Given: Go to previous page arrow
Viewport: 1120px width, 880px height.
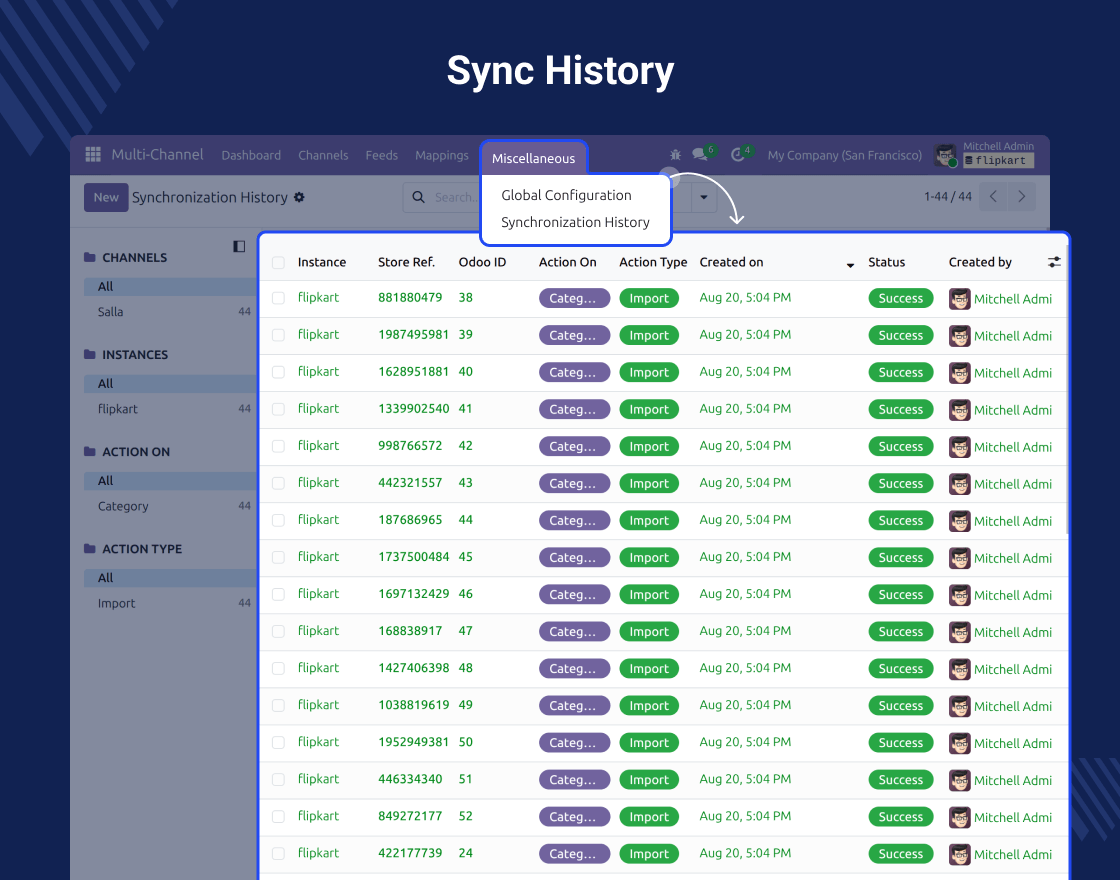Looking at the screenshot, I should [994, 196].
